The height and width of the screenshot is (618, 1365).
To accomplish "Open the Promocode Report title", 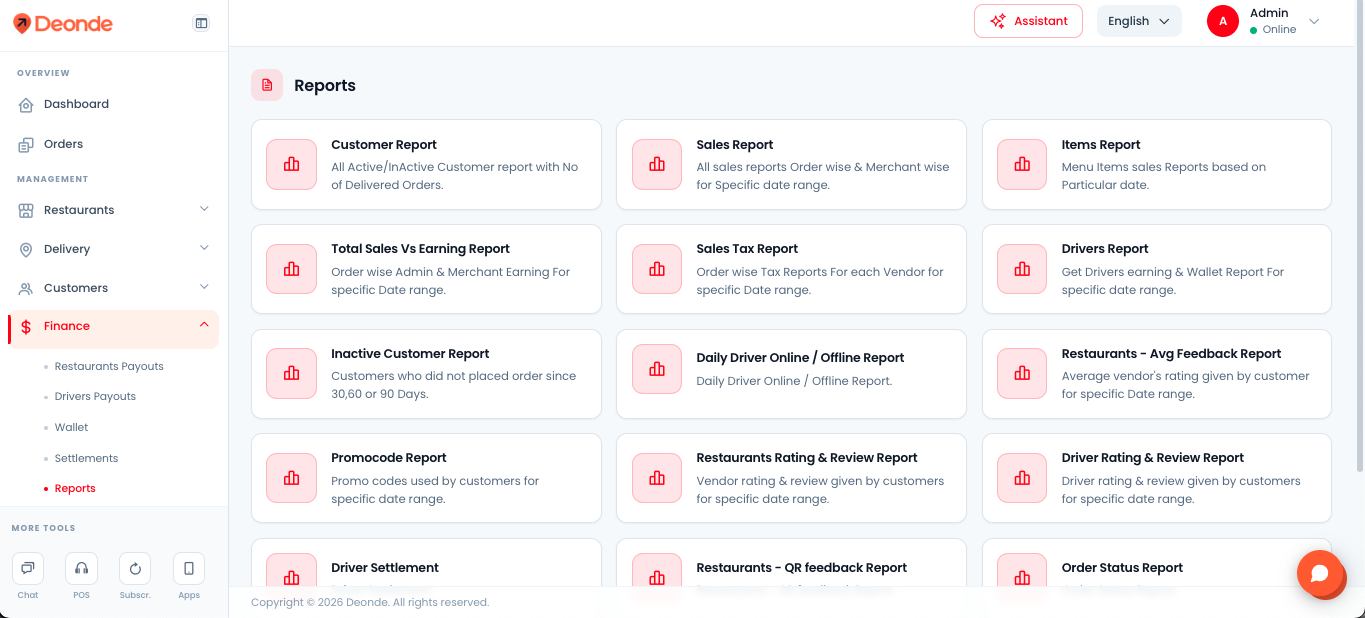I will point(389,458).
